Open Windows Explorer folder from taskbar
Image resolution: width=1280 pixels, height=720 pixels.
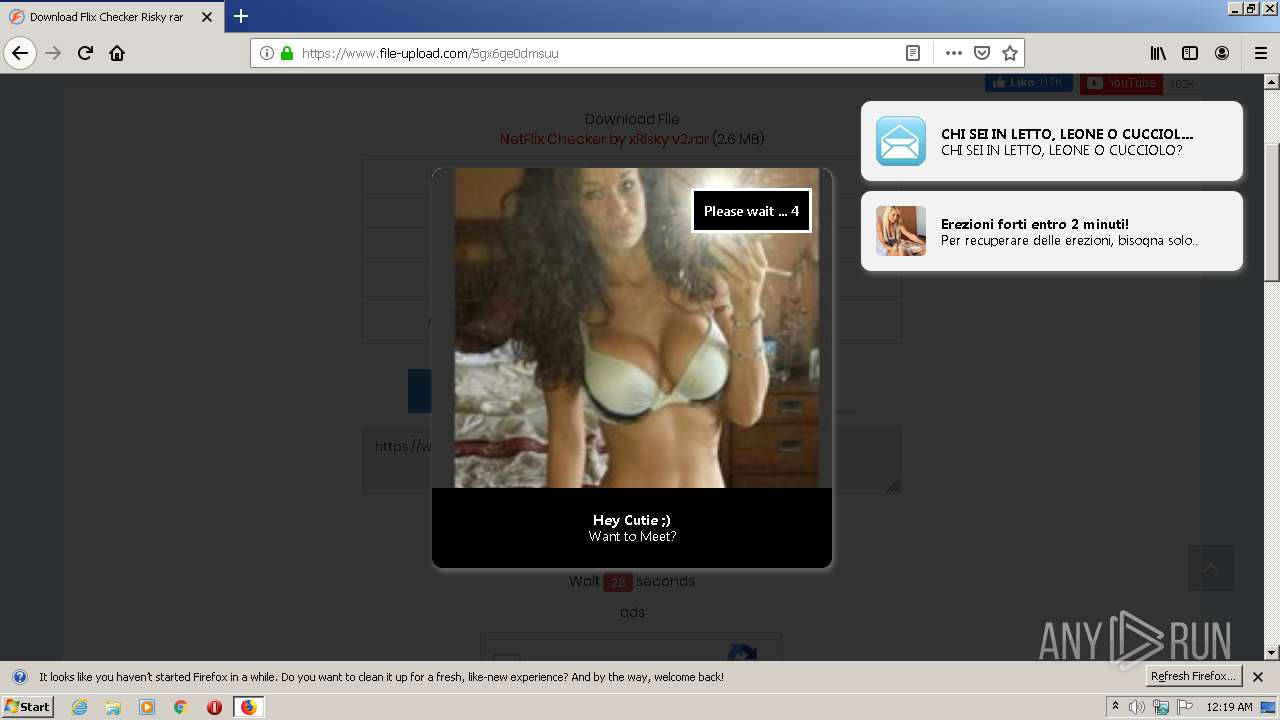click(113, 707)
